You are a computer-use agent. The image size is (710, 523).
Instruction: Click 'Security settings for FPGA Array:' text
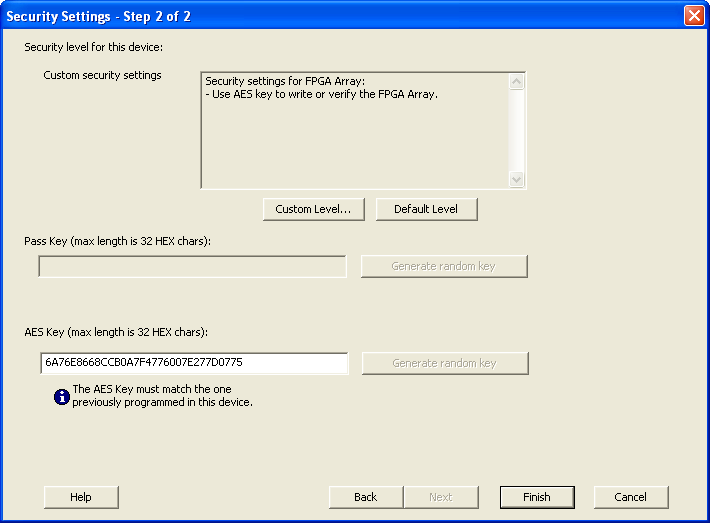[x=285, y=81]
